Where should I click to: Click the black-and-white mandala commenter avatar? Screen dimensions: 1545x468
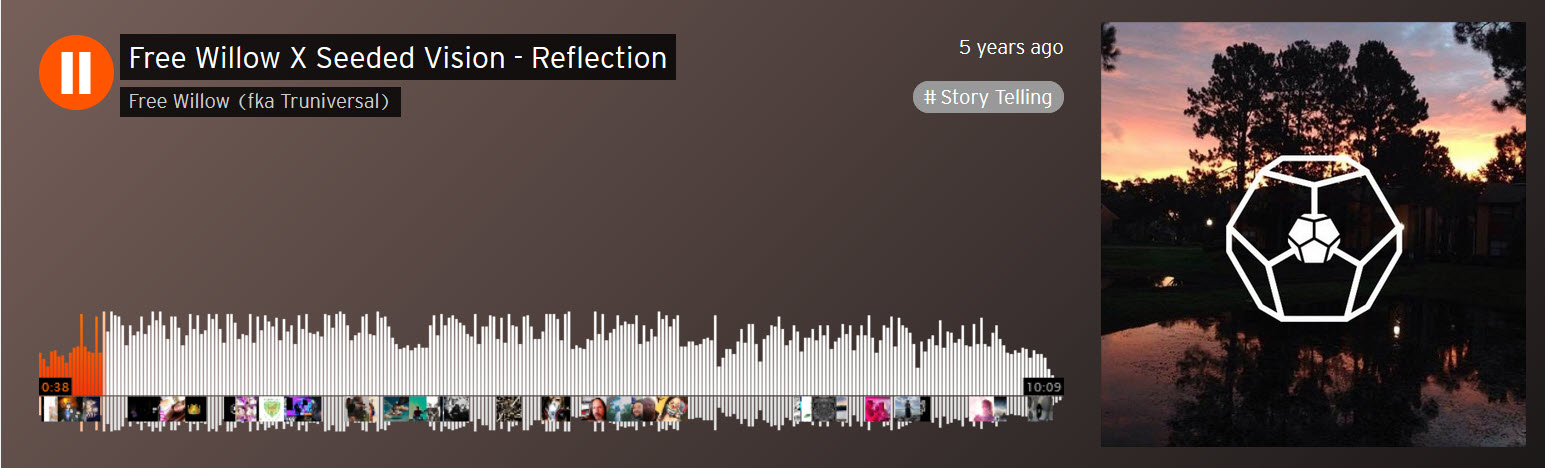[x=824, y=409]
